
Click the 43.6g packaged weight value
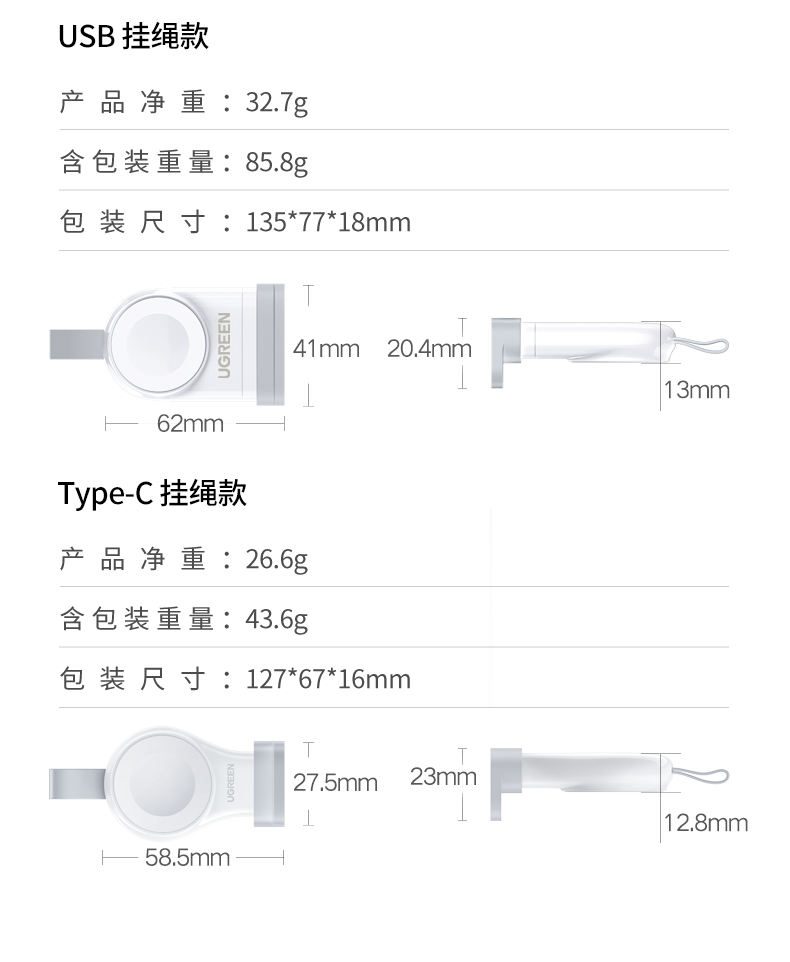click(x=277, y=619)
